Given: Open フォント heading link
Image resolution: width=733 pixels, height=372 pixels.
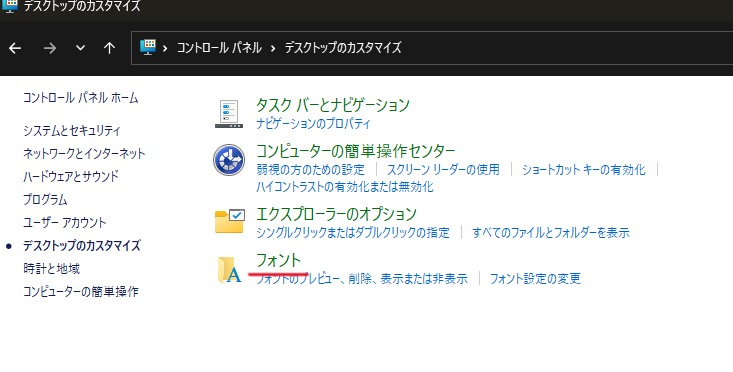Looking at the screenshot, I should click(278, 260).
